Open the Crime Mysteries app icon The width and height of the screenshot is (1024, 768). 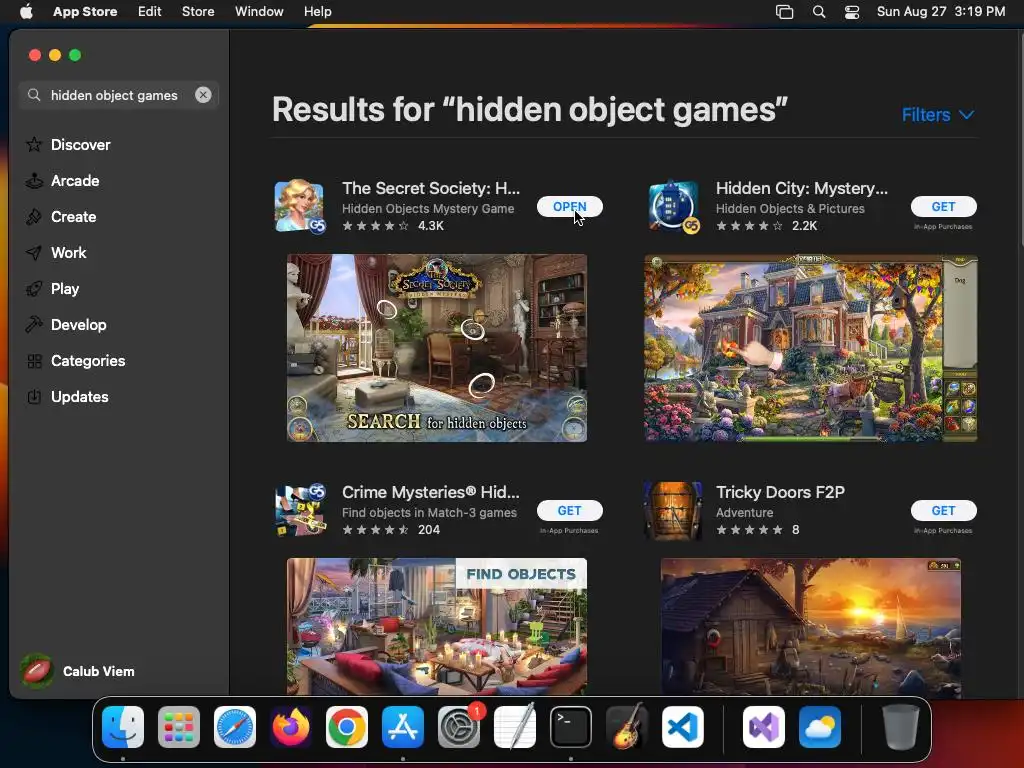(300, 510)
